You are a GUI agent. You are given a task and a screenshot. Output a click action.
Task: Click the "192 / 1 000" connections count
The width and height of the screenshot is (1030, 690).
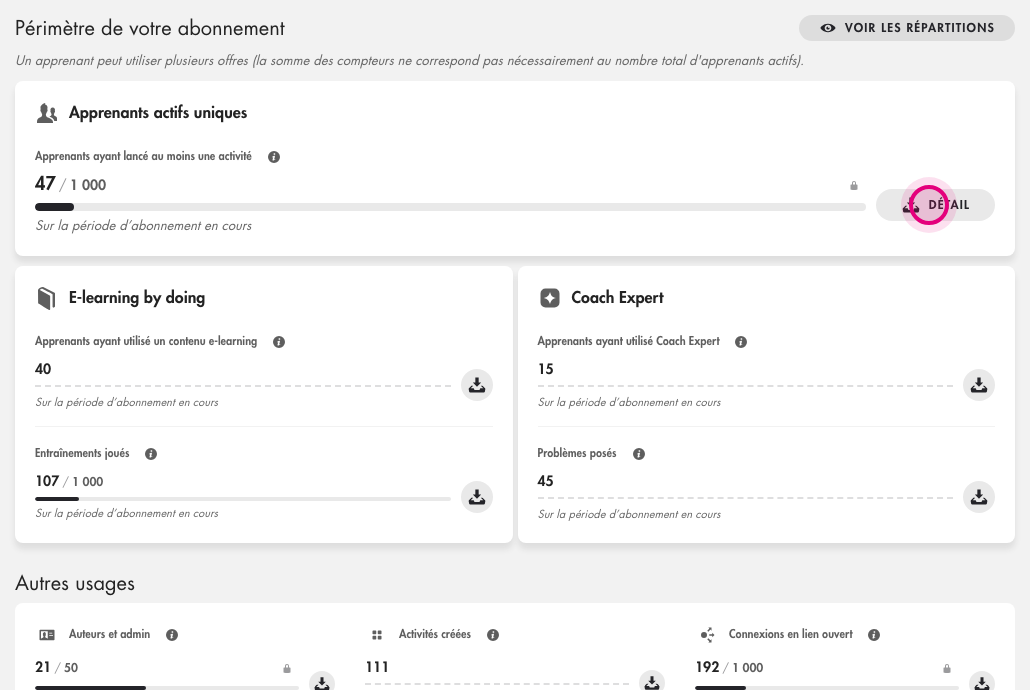[x=729, y=667]
